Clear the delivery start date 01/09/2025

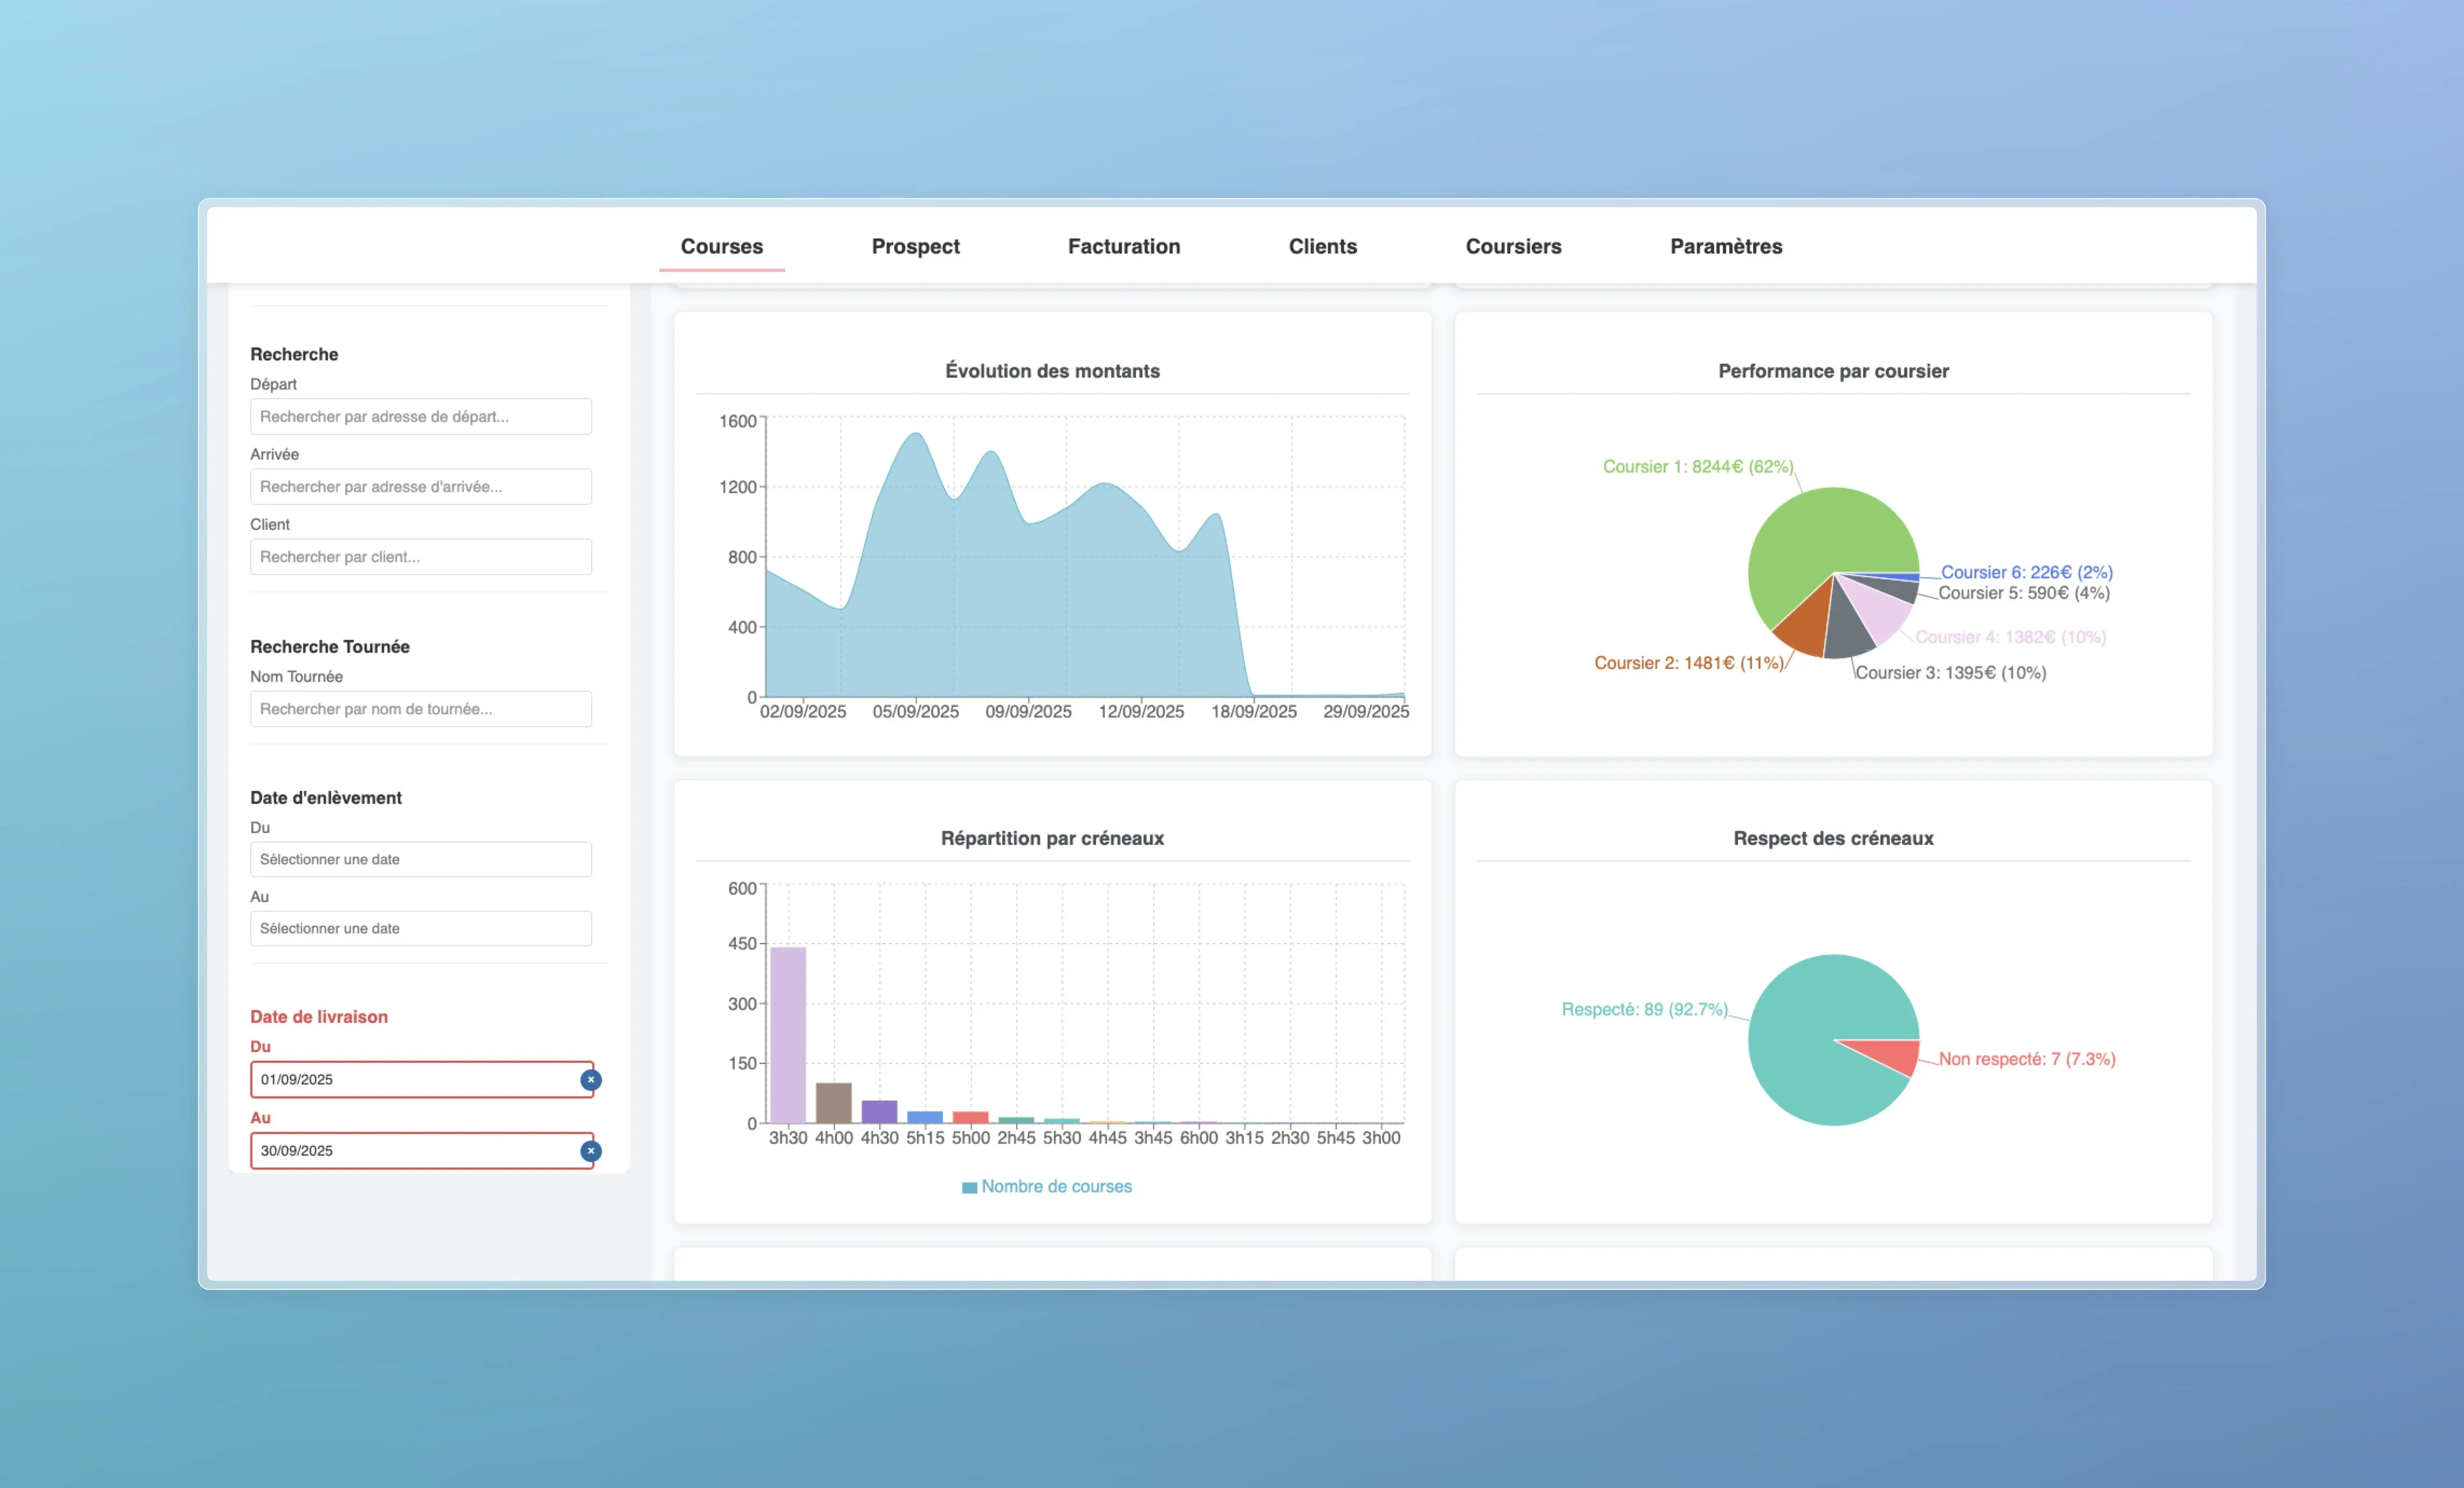tap(591, 1080)
